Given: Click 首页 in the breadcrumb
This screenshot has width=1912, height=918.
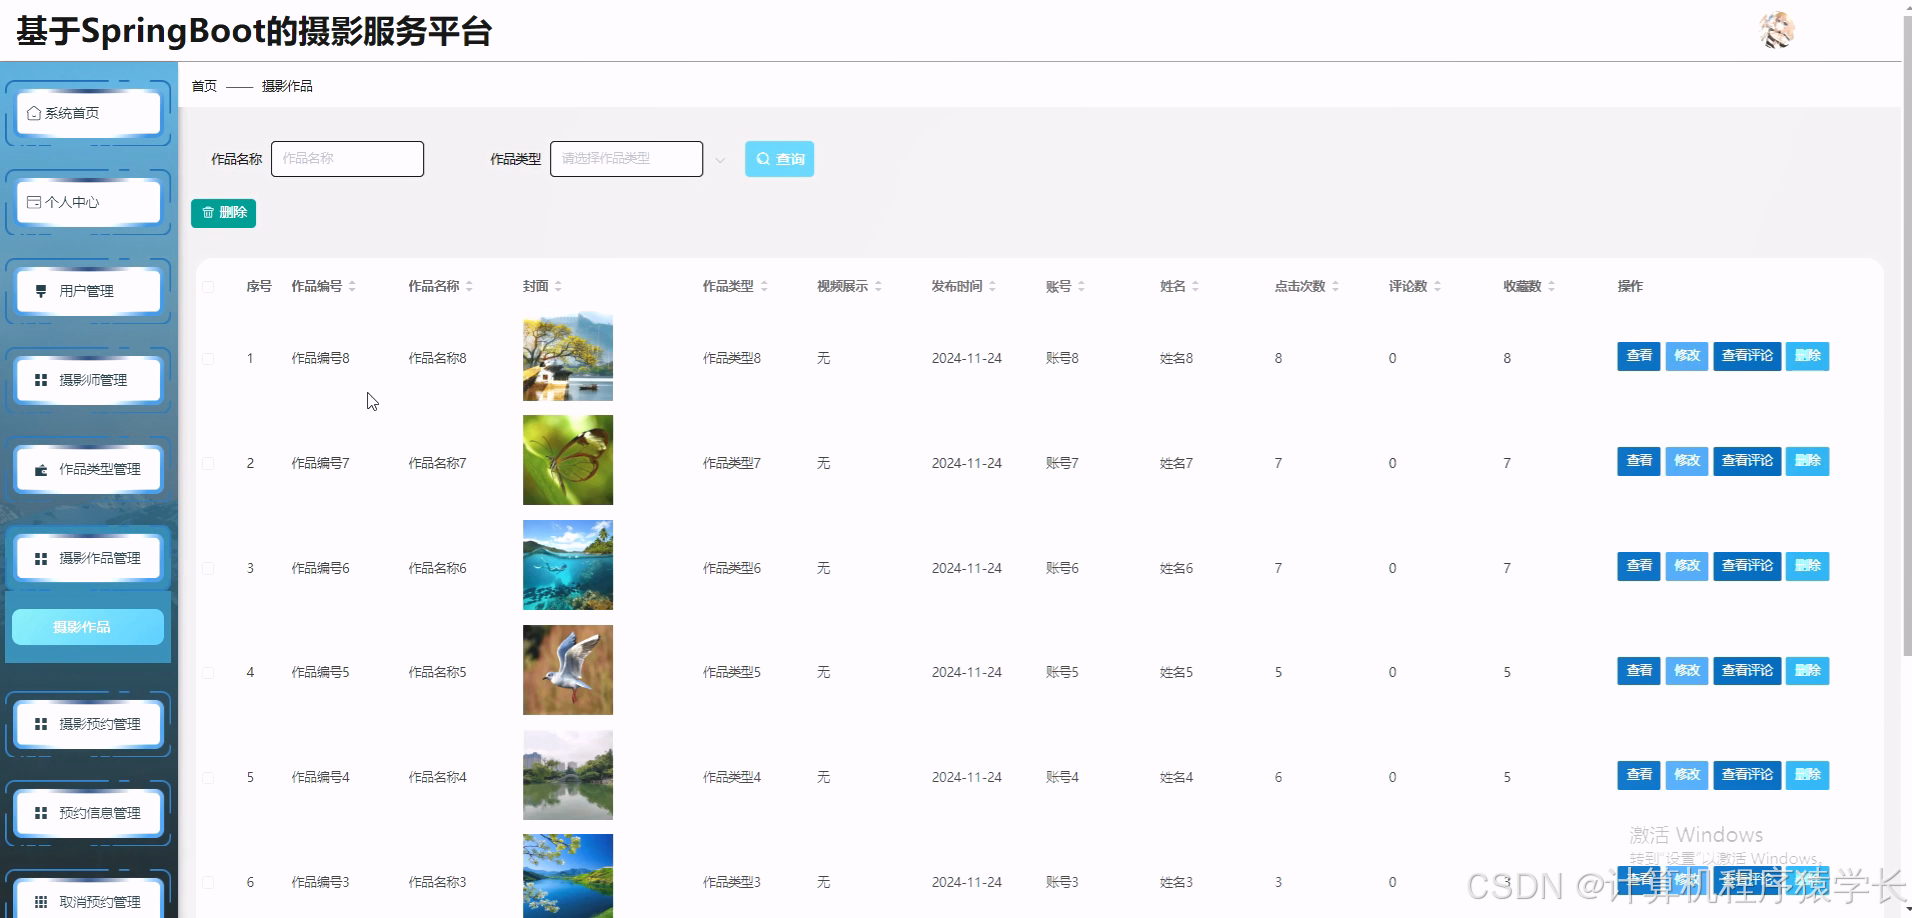Looking at the screenshot, I should coord(203,85).
